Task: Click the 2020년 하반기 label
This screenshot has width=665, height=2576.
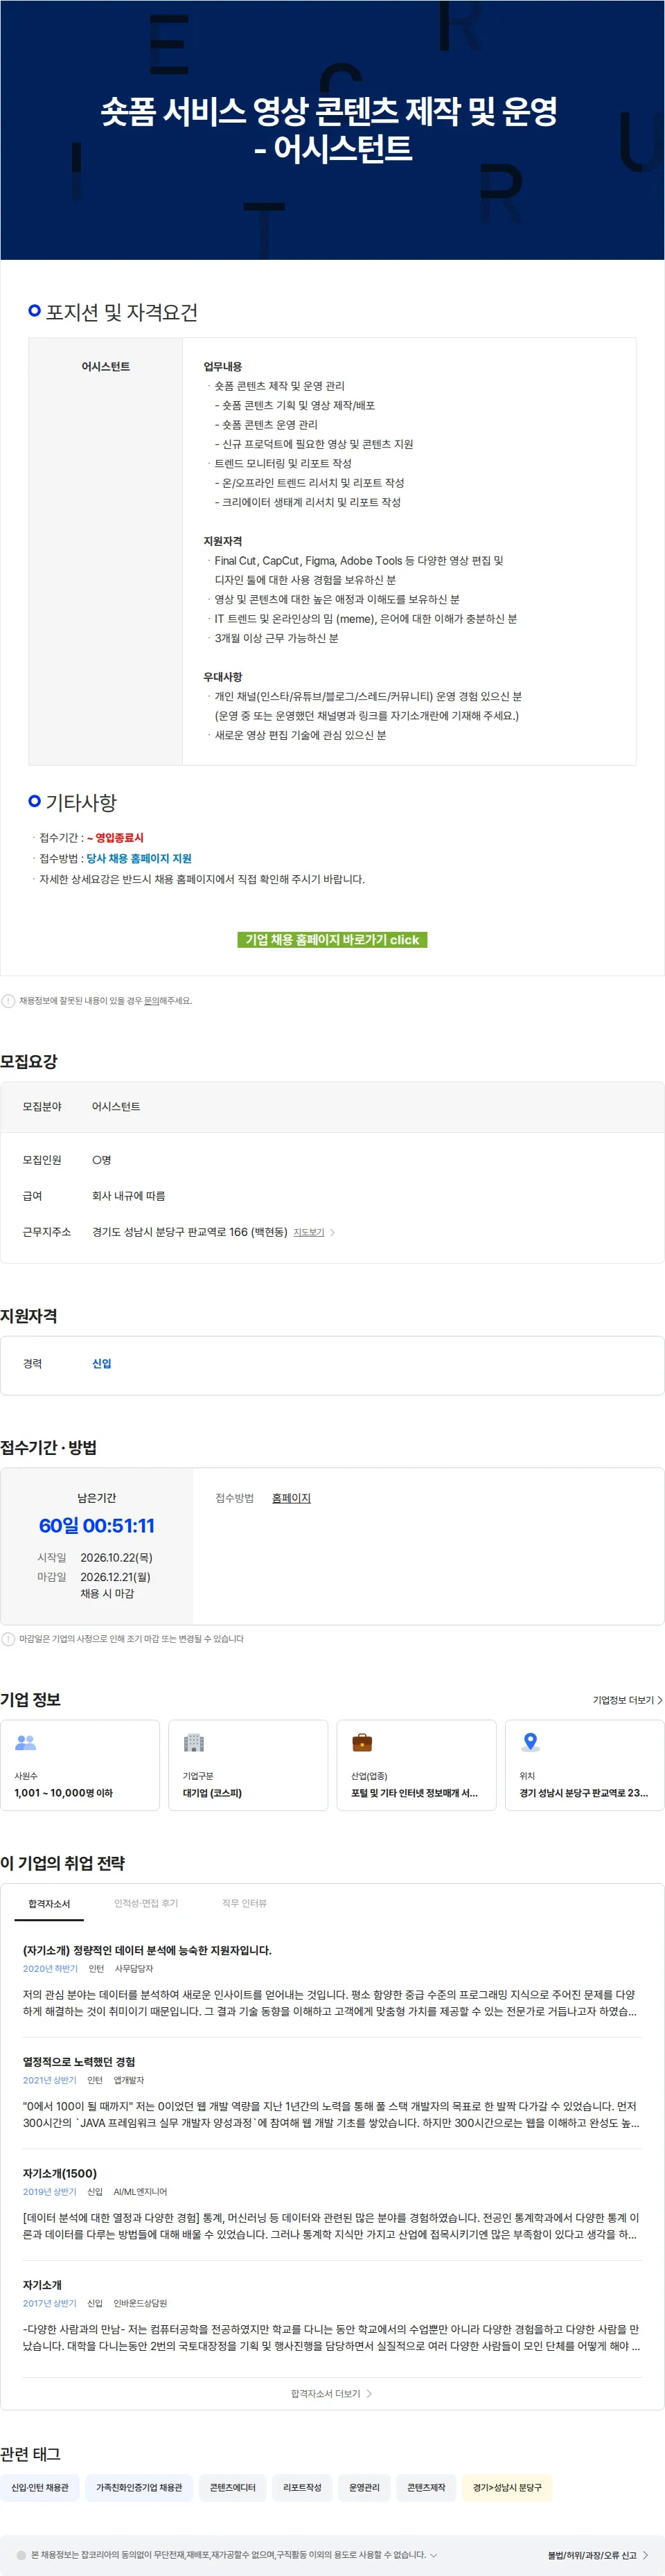Action: [50, 1968]
